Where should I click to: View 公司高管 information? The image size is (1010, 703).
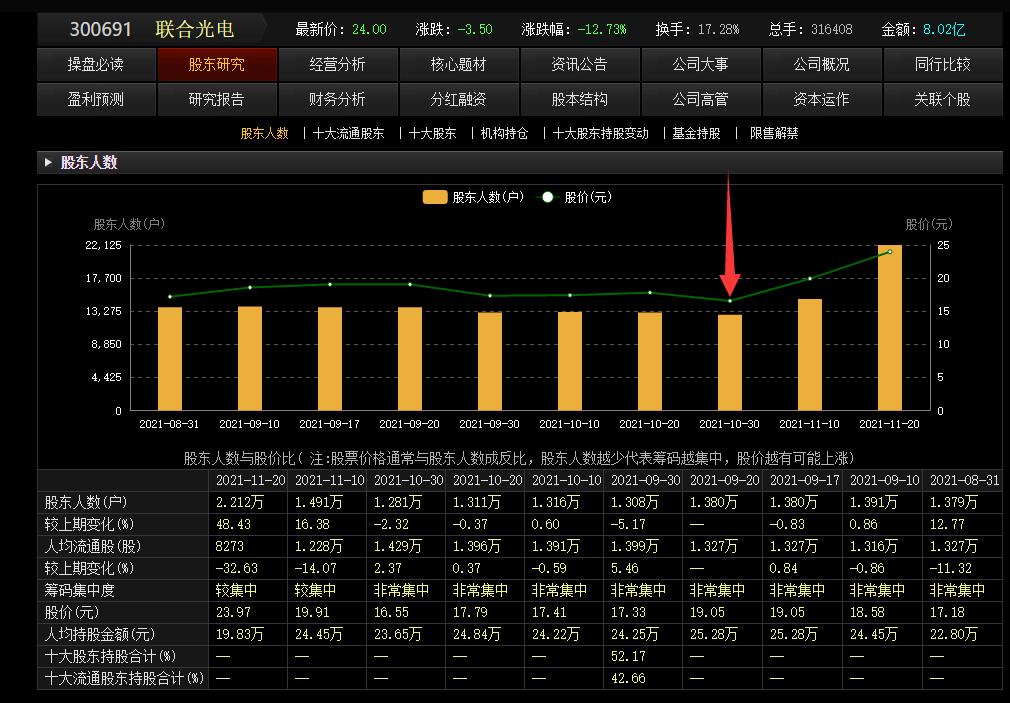pos(701,99)
